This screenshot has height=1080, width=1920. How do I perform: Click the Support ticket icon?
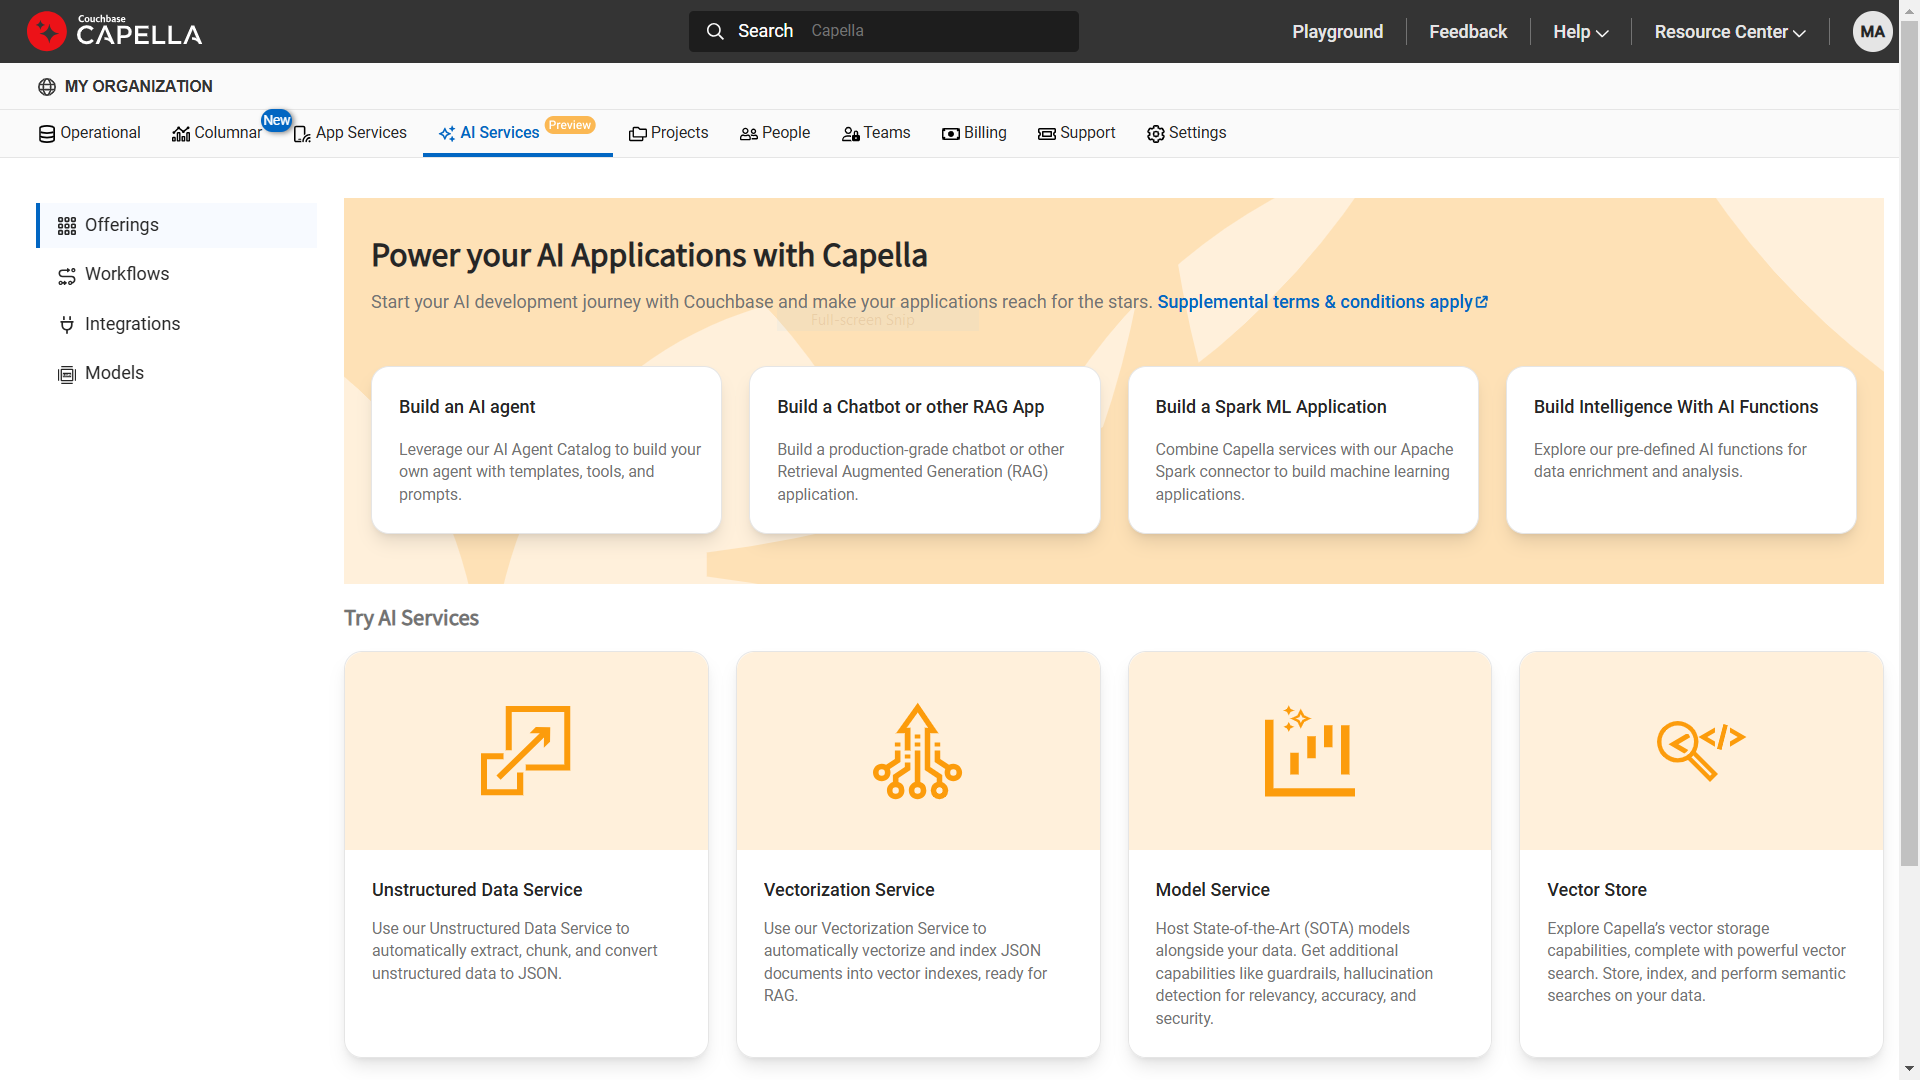(1047, 134)
